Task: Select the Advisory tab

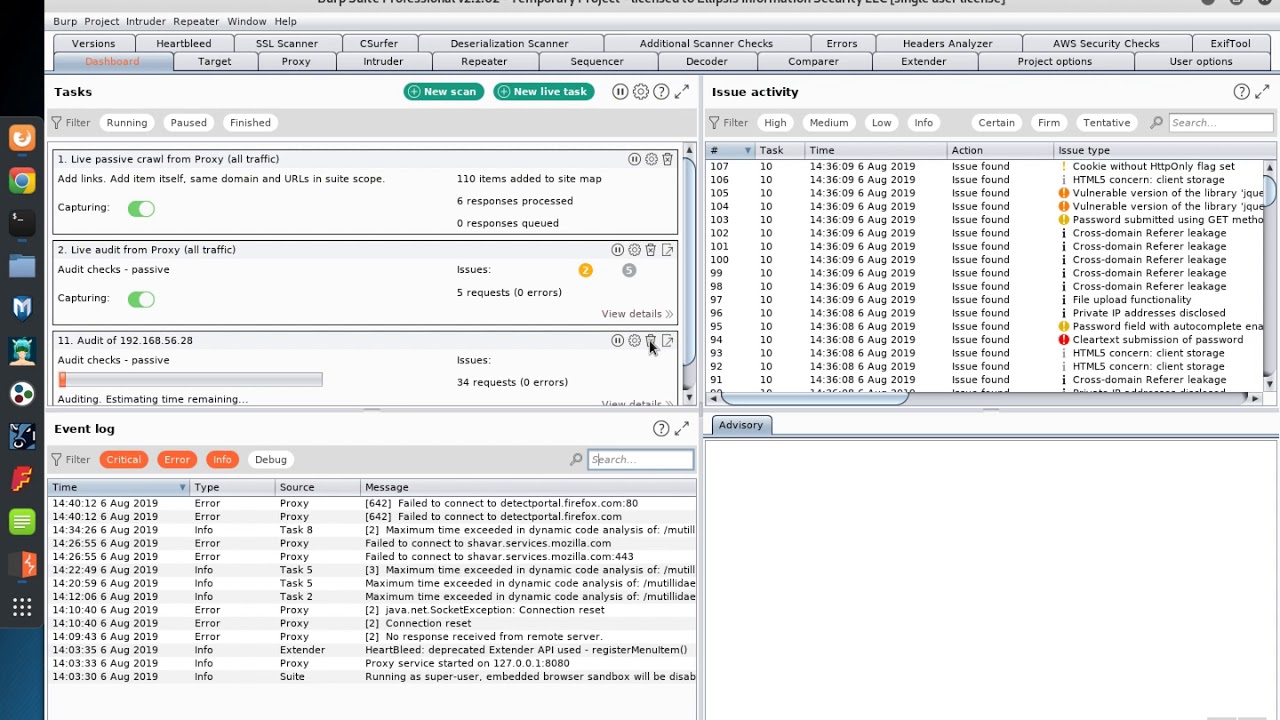Action: point(741,425)
